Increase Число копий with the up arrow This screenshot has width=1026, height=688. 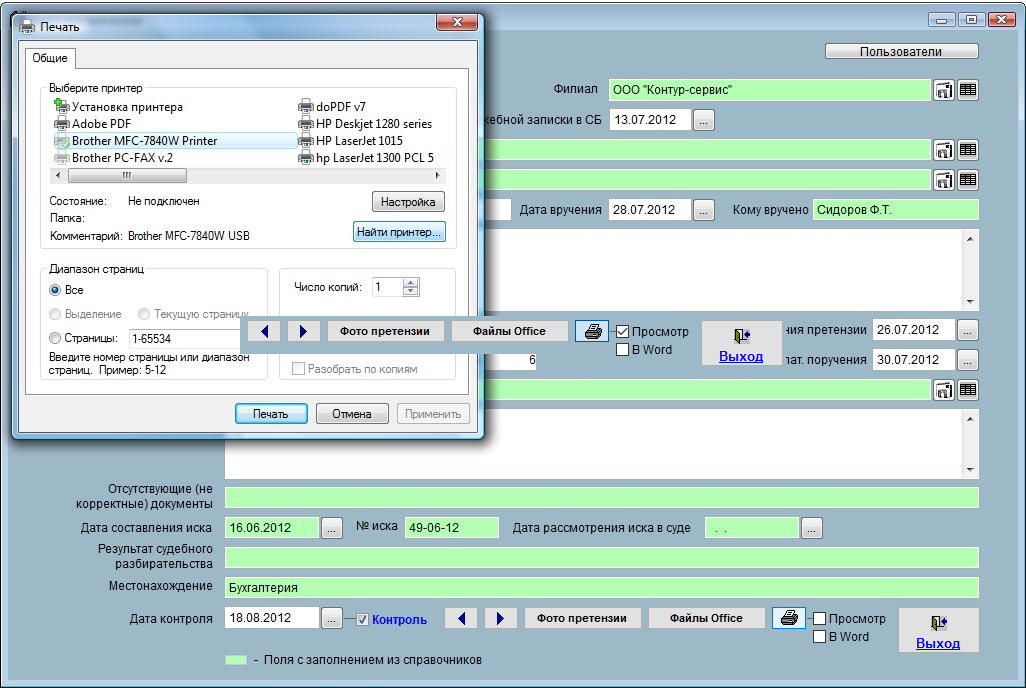tap(411, 282)
